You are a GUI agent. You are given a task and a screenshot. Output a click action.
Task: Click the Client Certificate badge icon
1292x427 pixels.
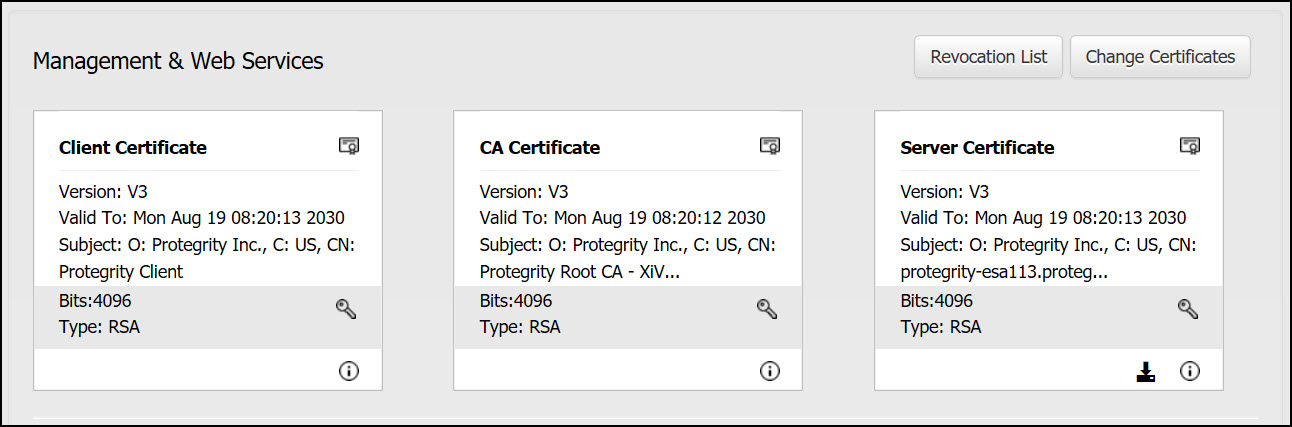[x=349, y=146]
